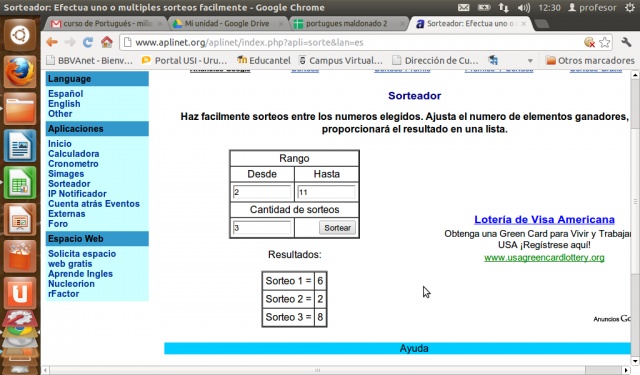Click the vertical scrollbar down arrow
640x375 pixels.
(635, 361)
